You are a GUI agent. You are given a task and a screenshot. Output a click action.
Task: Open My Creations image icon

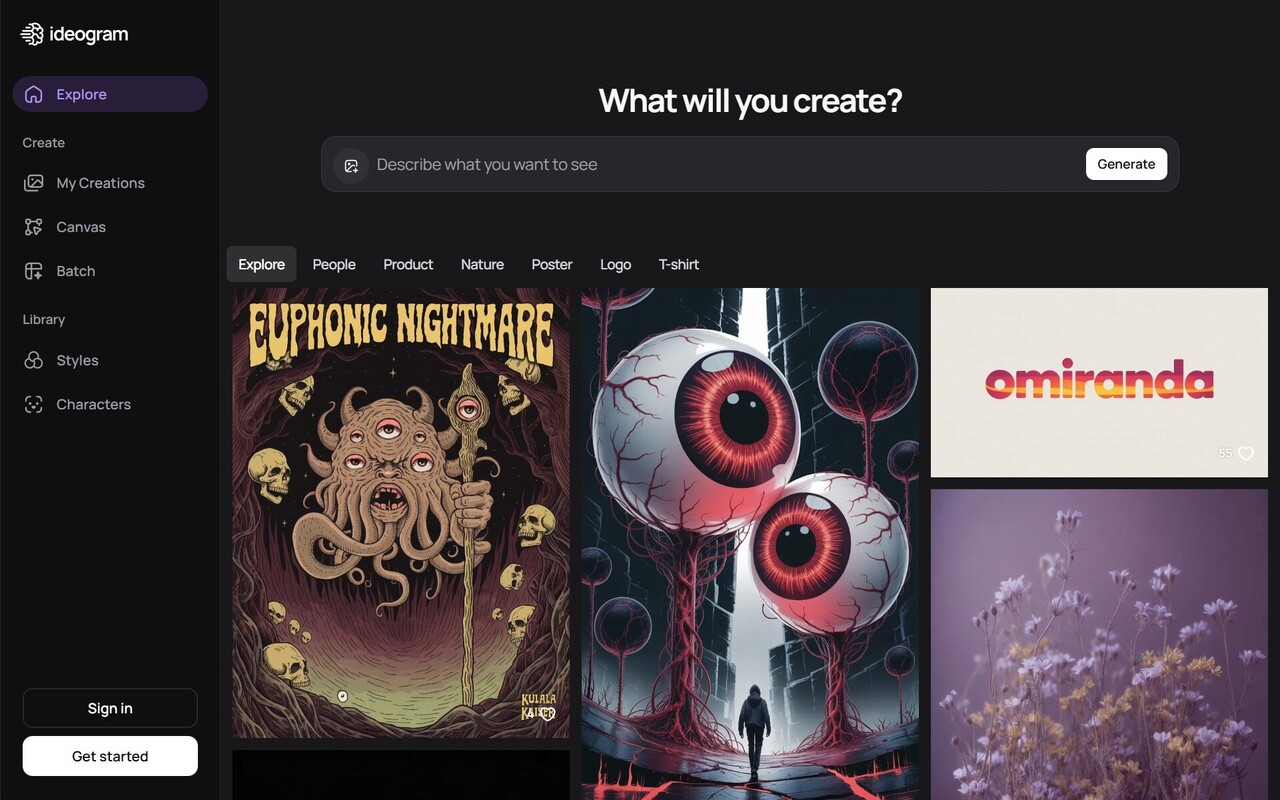pos(34,183)
